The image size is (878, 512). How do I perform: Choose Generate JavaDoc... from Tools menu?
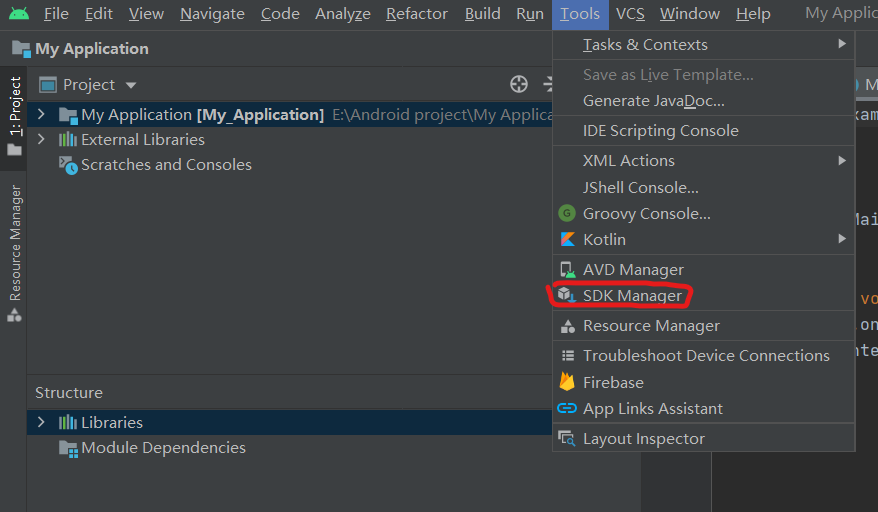(704, 101)
